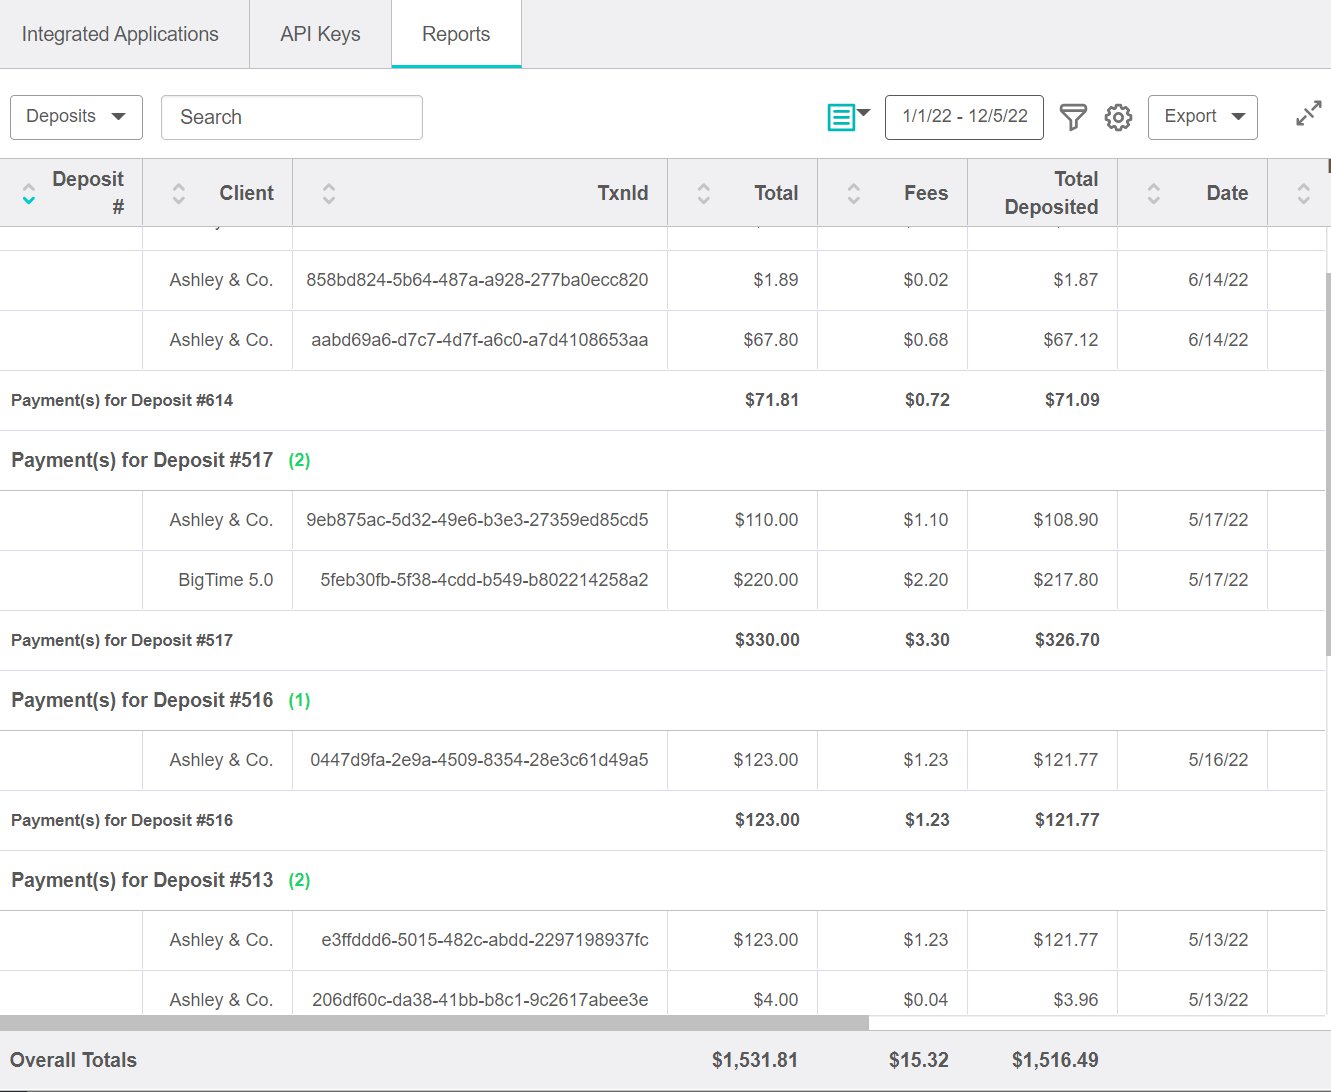Image resolution: width=1331 pixels, height=1092 pixels.
Task: Click the TxnId column header label
Action: pyautogui.click(x=622, y=193)
